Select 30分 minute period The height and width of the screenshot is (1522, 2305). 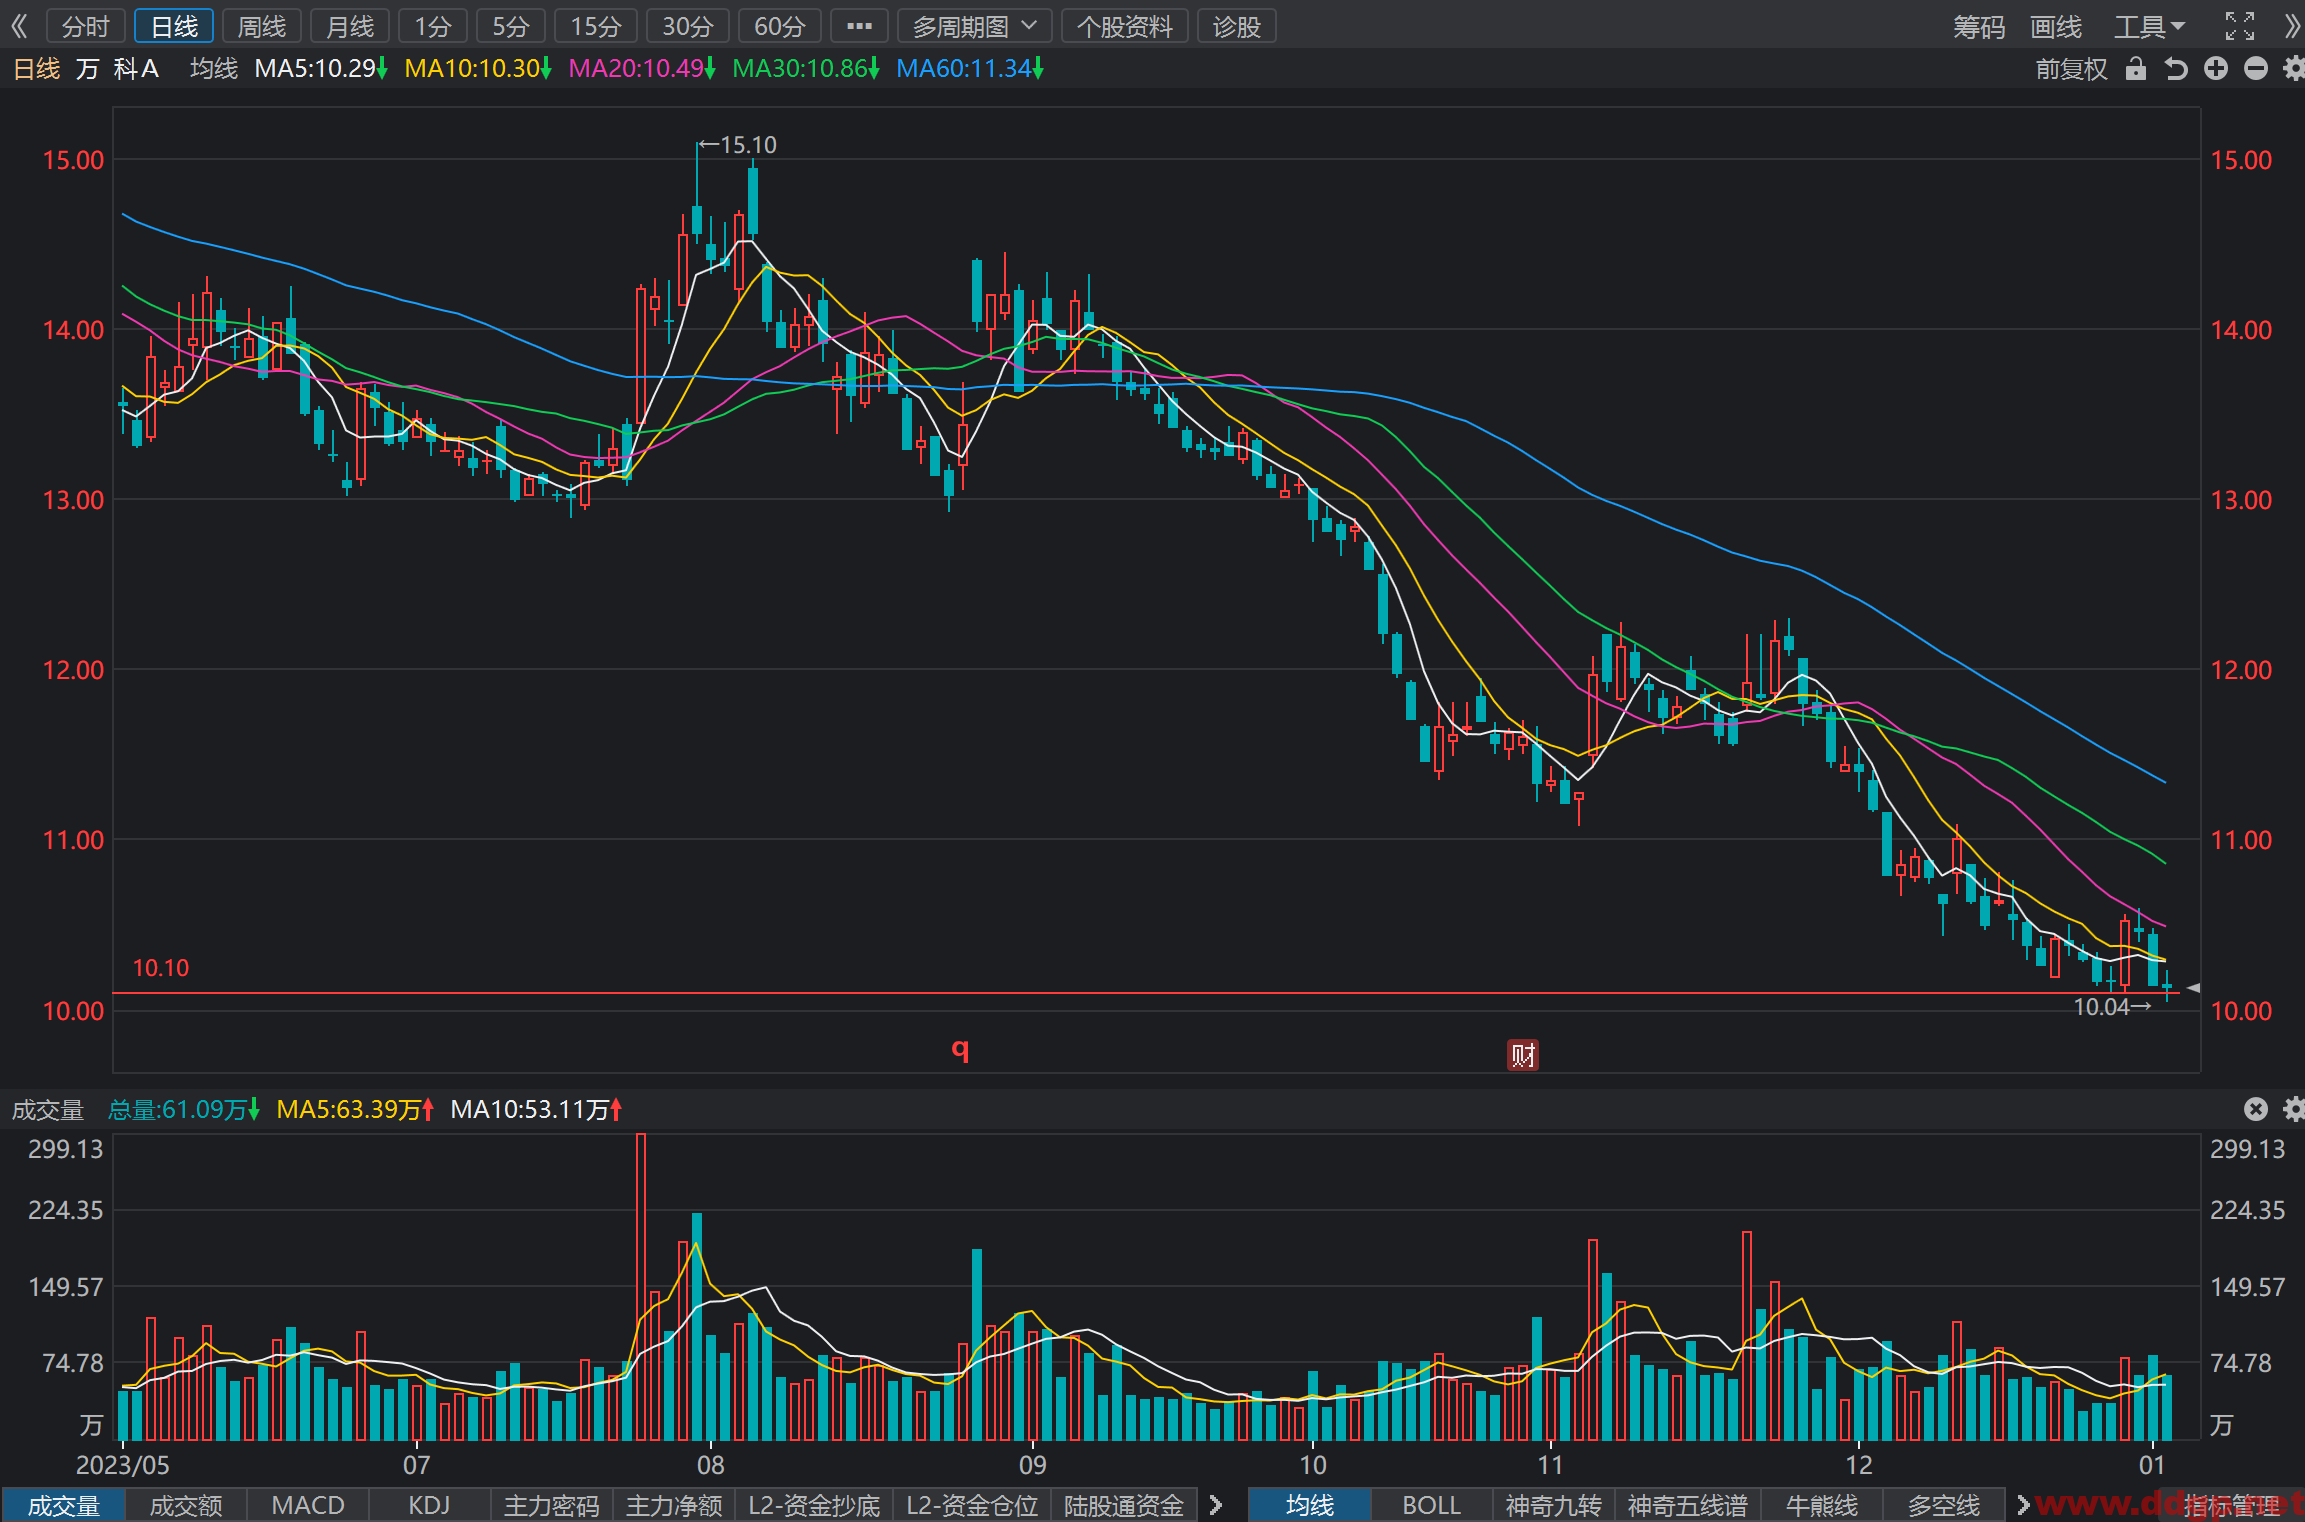688,26
